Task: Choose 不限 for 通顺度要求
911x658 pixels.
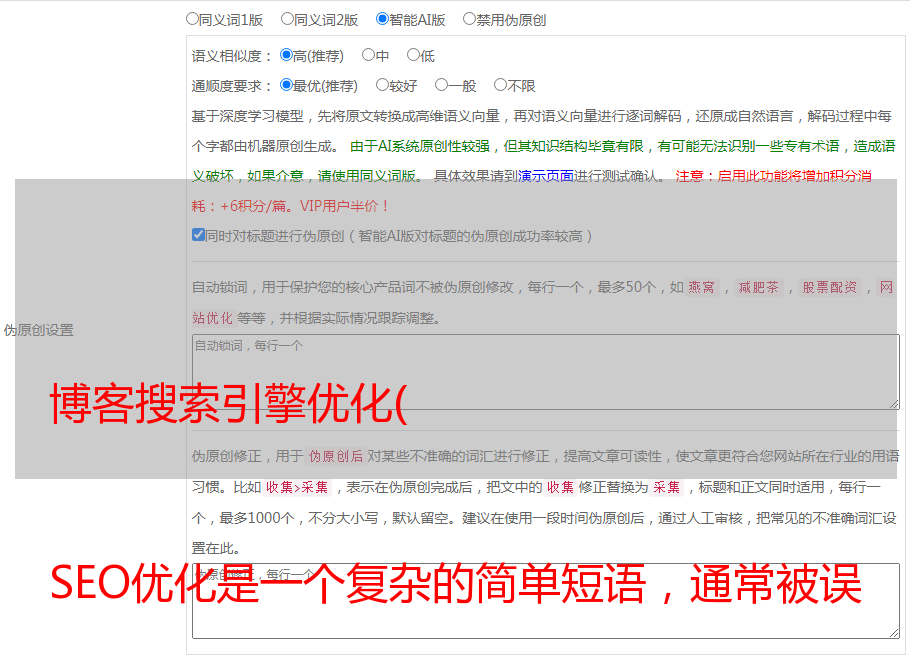Action: 500,85
